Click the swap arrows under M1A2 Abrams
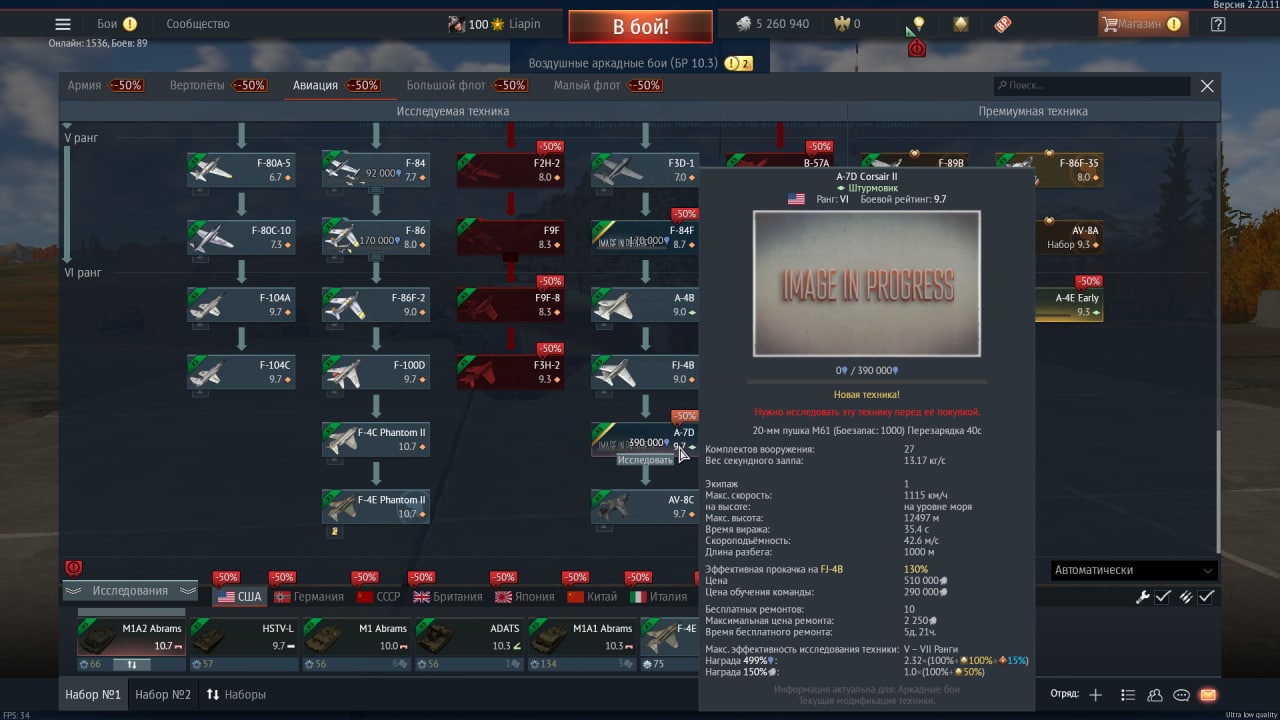1280x720 pixels. click(x=131, y=664)
